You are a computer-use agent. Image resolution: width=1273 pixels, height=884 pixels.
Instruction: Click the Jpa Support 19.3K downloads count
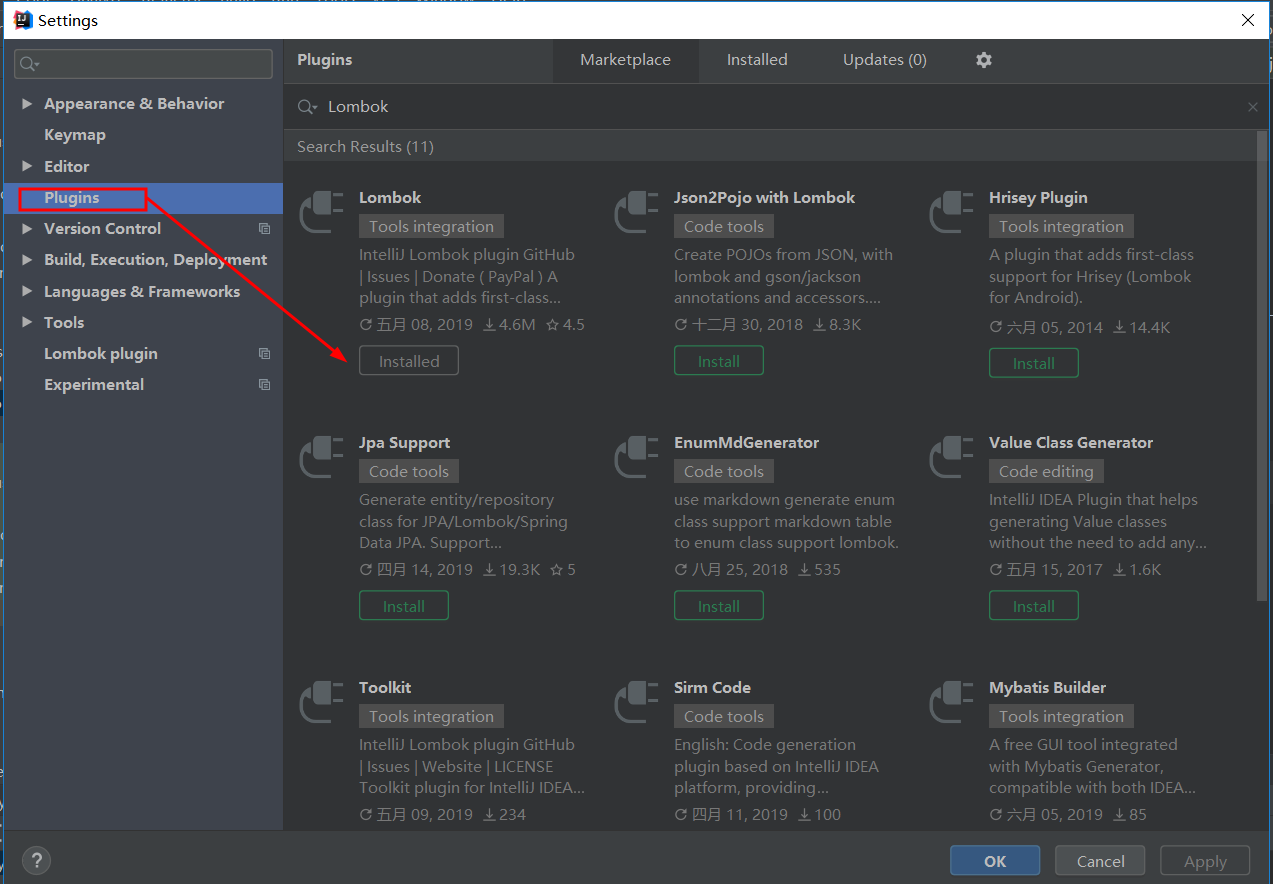tap(511, 570)
